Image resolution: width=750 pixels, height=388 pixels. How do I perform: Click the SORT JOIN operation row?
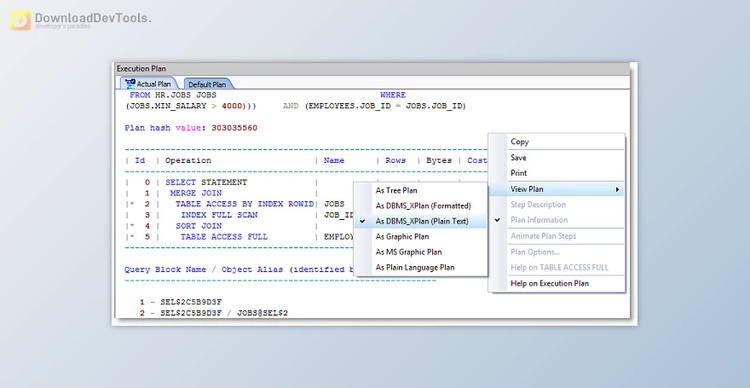[x=199, y=226]
